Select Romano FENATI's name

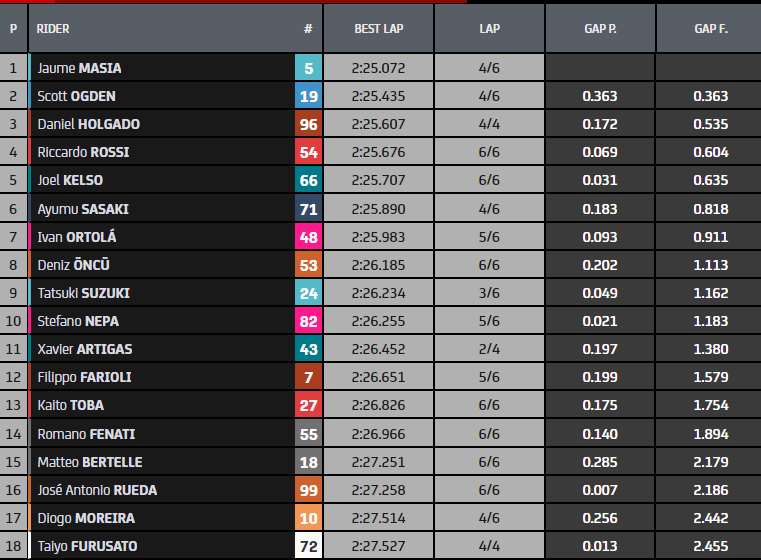pyautogui.click(x=86, y=434)
